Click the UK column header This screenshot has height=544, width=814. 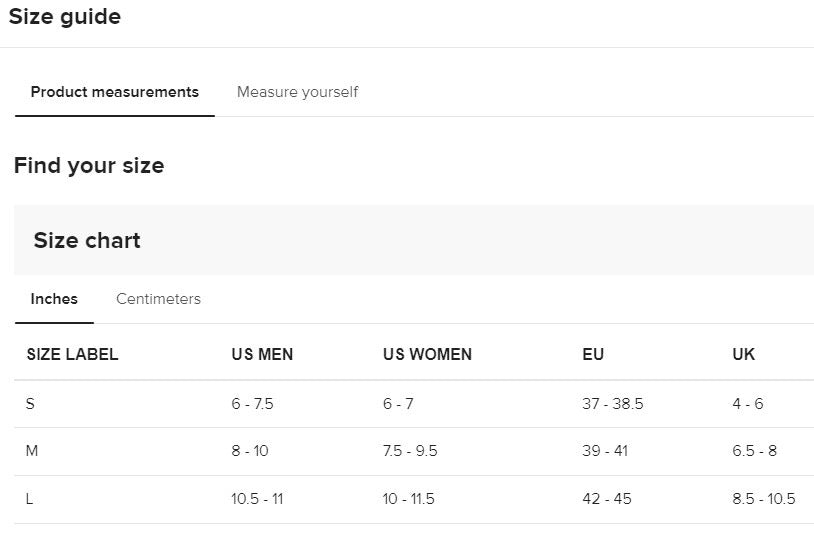point(743,355)
